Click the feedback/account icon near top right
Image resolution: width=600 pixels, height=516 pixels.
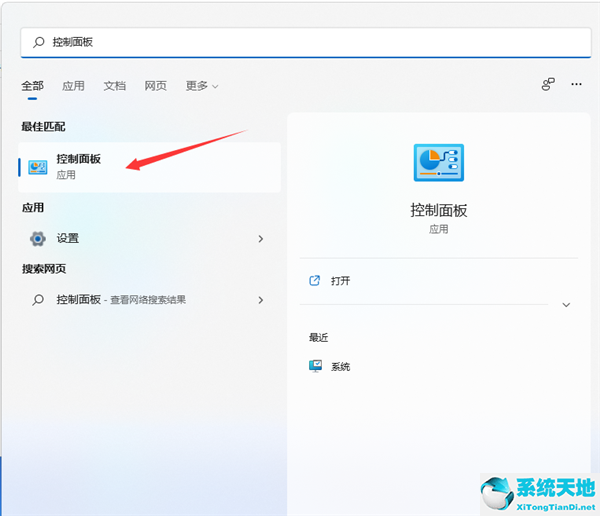tap(548, 84)
